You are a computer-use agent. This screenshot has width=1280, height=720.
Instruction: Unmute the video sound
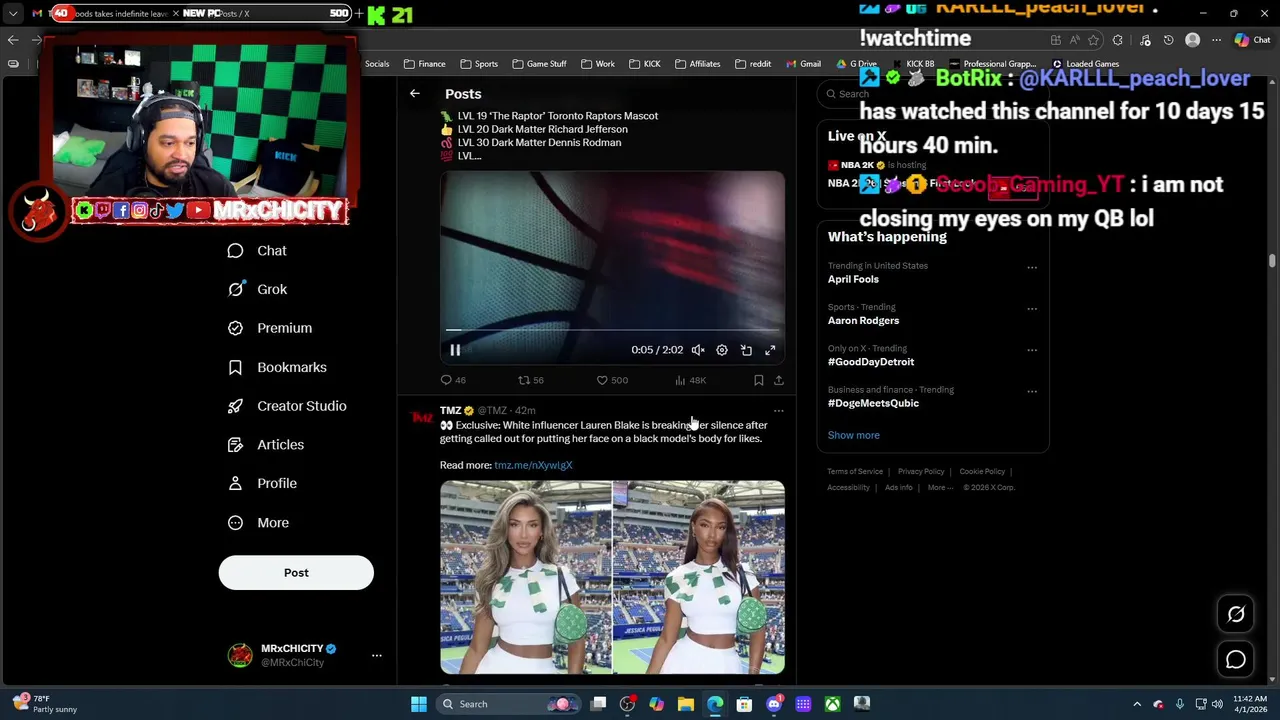(x=698, y=350)
